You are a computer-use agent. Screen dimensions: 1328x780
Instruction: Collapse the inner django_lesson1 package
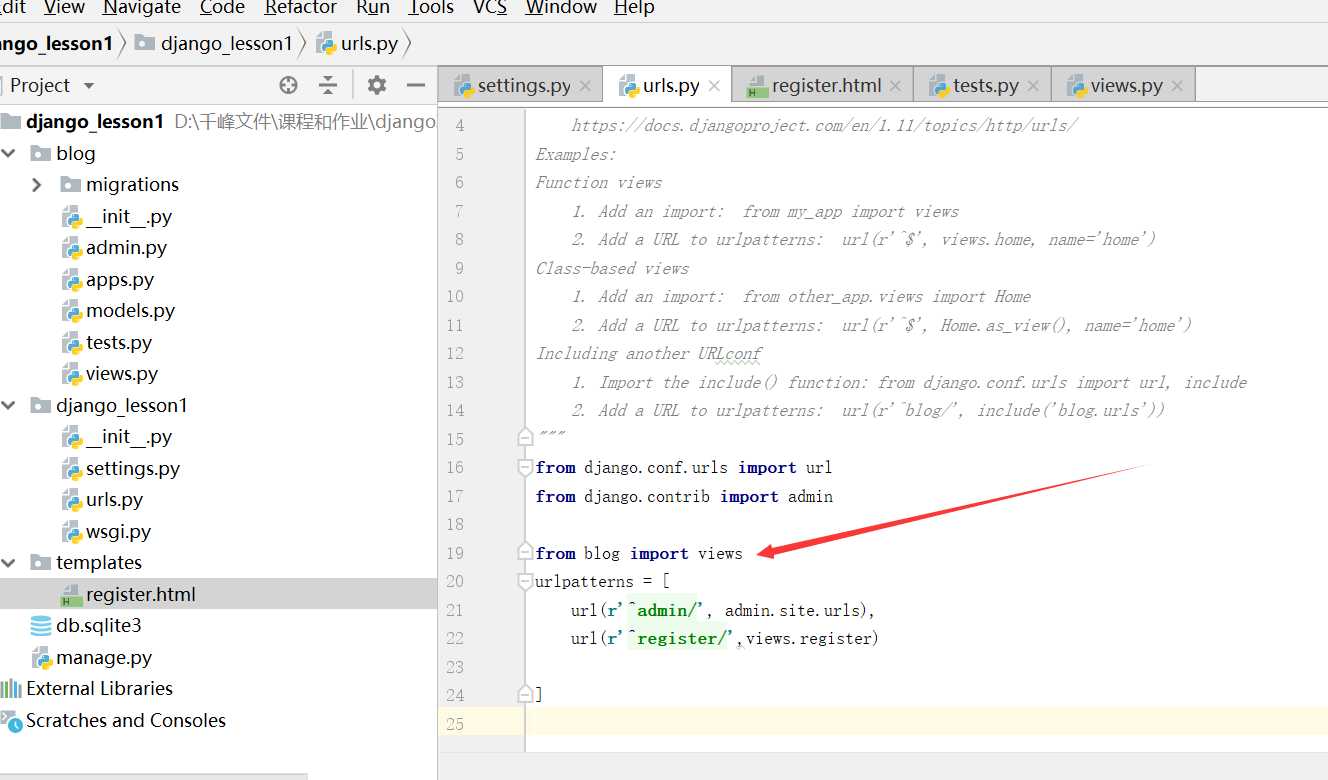point(9,405)
